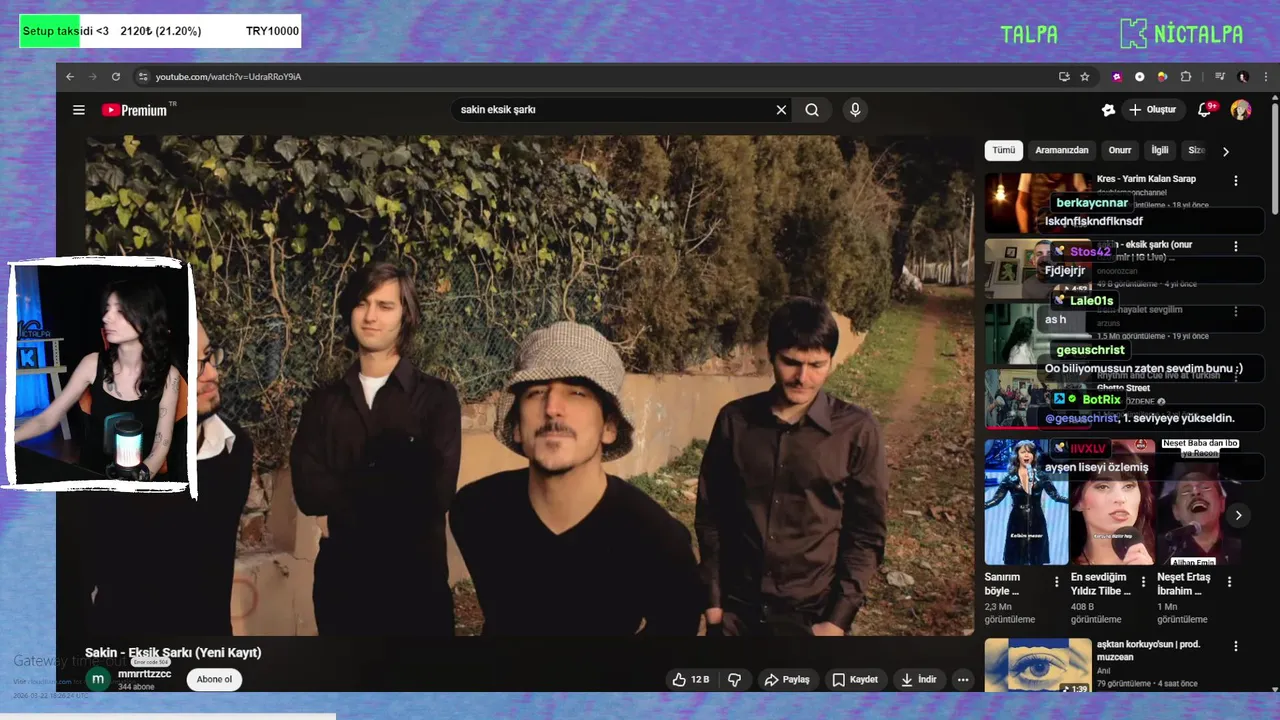Like the video with thumbs up
Image resolution: width=1280 pixels, height=720 pixels.
point(690,680)
